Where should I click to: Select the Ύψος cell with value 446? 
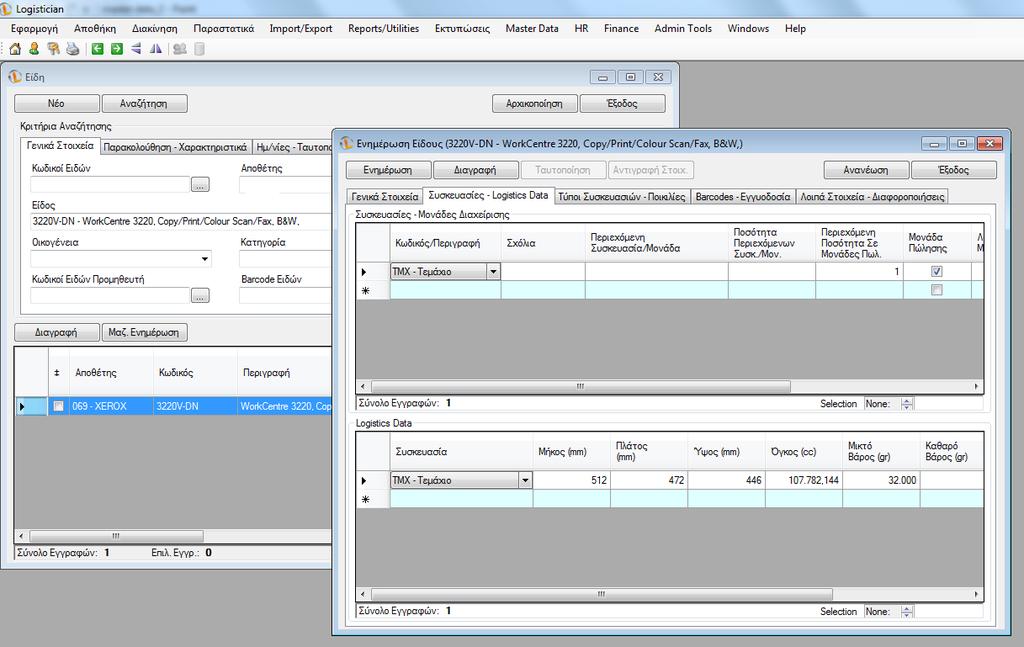pyautogui.click(x=726, y=481)
